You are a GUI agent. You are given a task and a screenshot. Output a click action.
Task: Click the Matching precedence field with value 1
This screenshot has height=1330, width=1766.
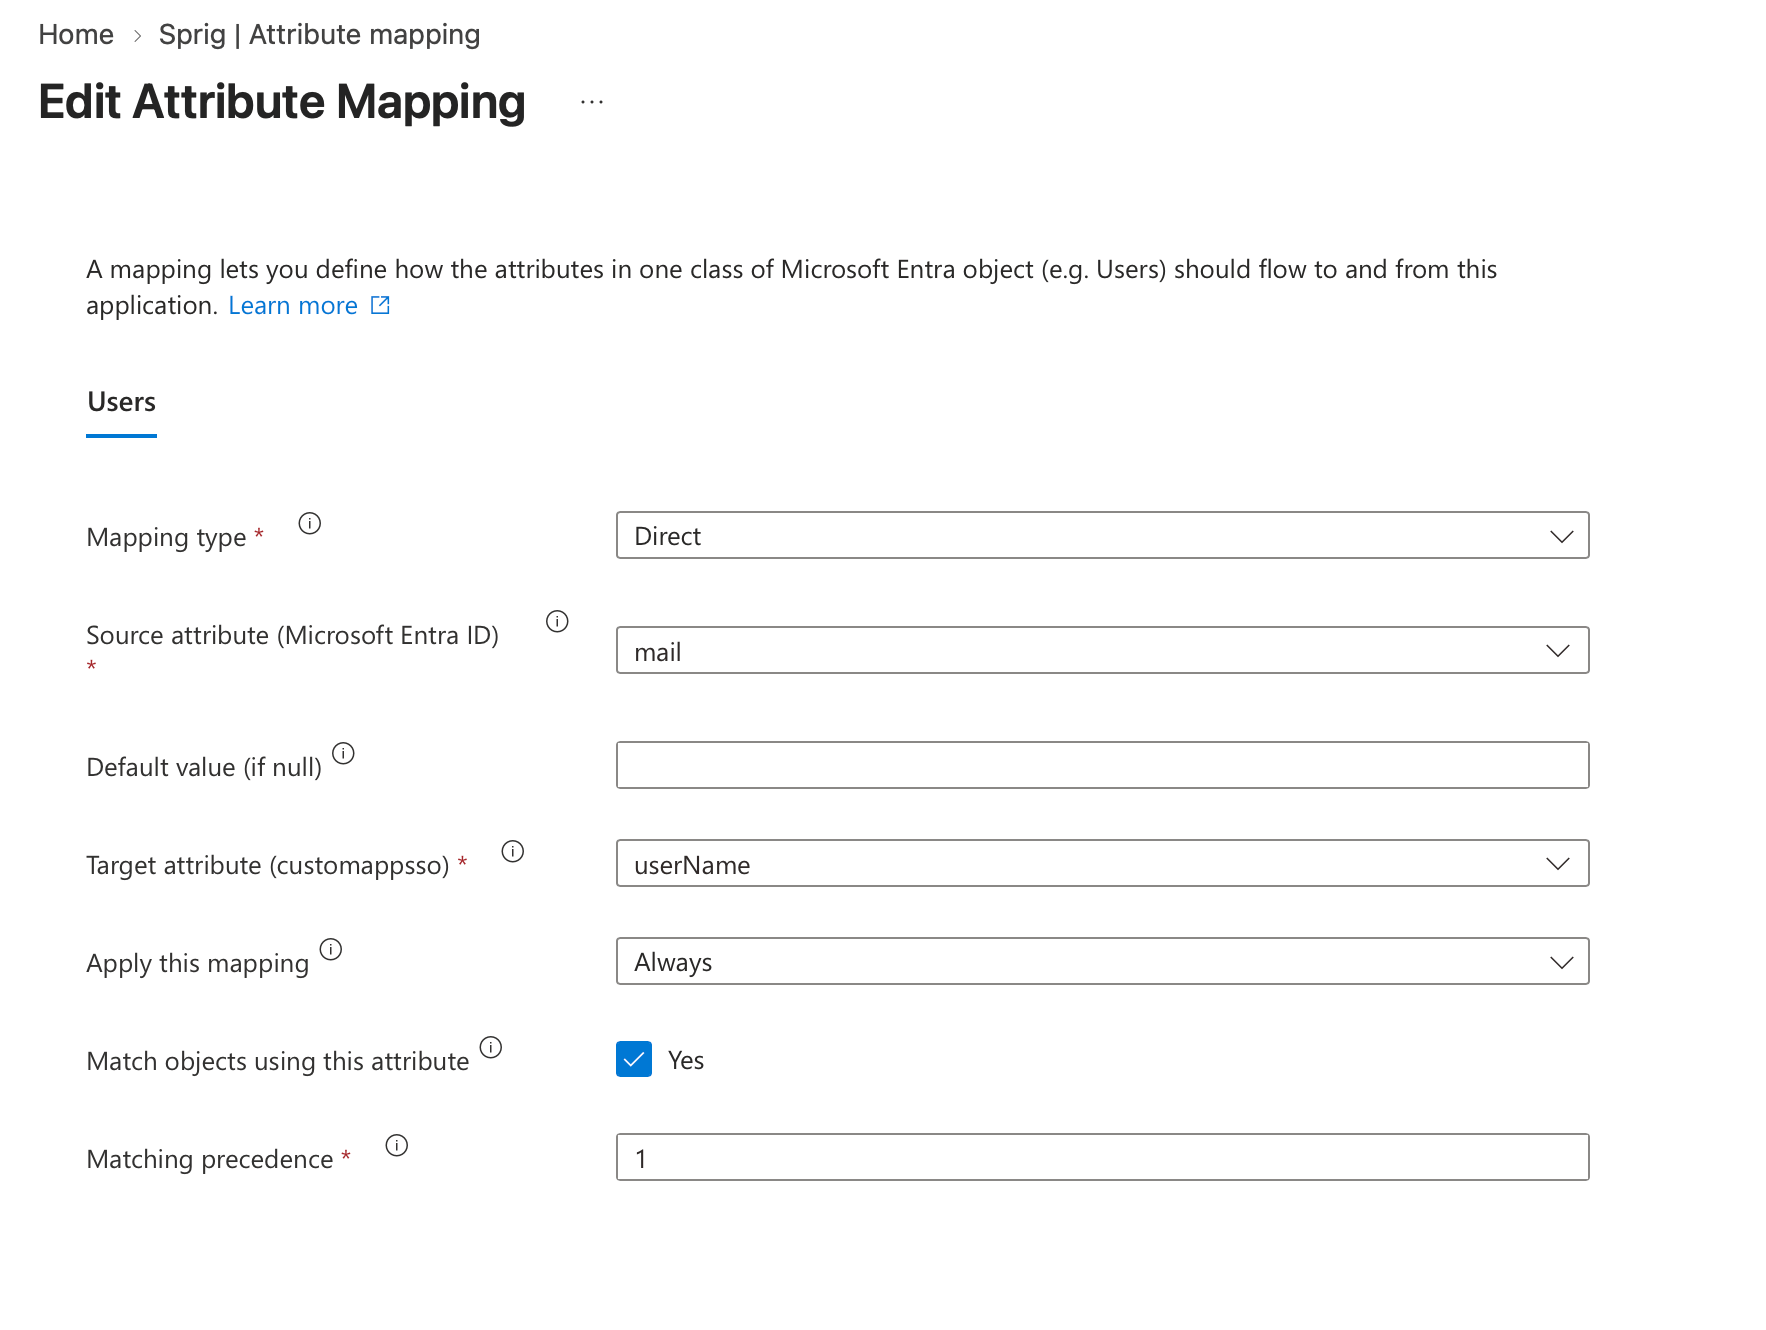point(1102,1157)
